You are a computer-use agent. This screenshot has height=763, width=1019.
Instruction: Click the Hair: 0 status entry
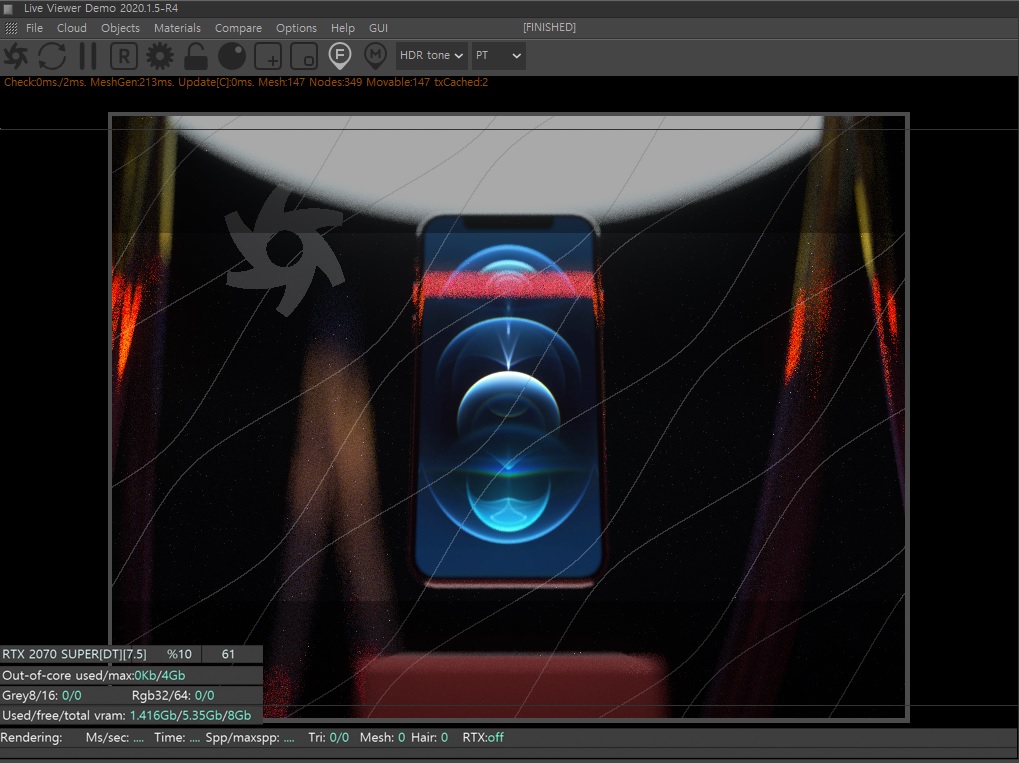[429, 738]
